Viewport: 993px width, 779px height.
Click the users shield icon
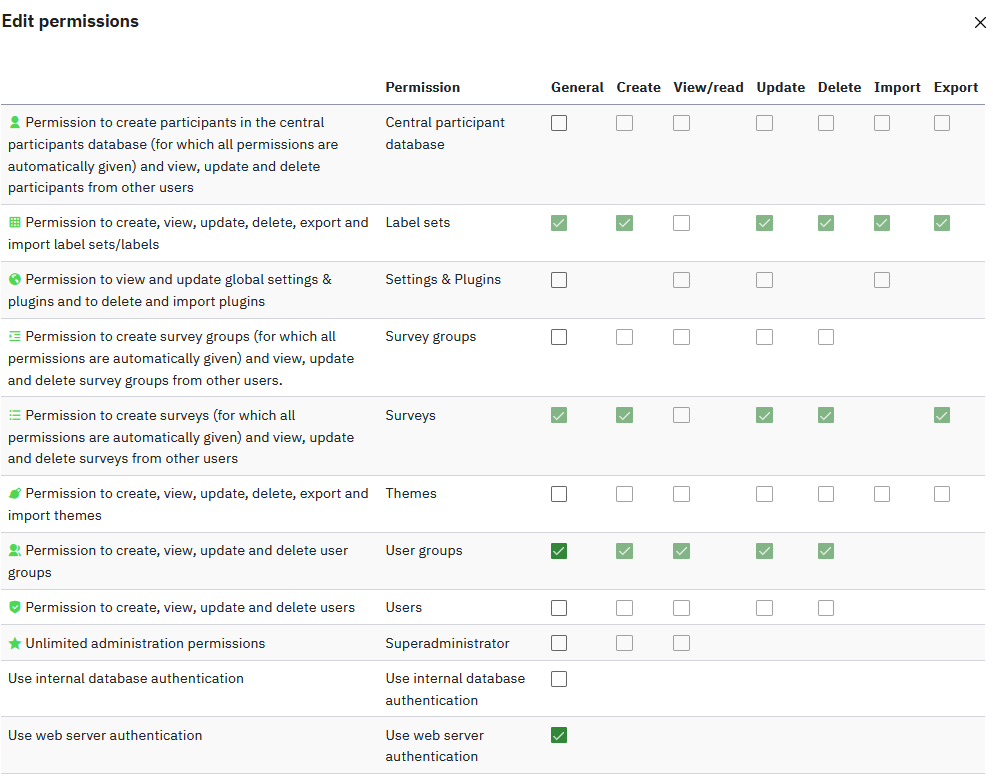(x=15, y=607)
